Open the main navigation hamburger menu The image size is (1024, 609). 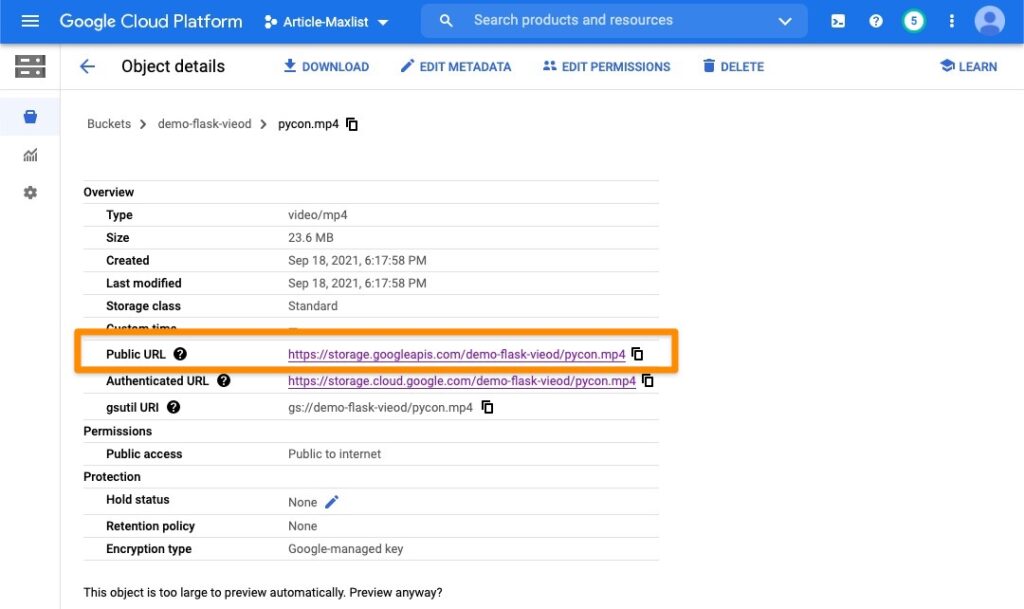30,21
